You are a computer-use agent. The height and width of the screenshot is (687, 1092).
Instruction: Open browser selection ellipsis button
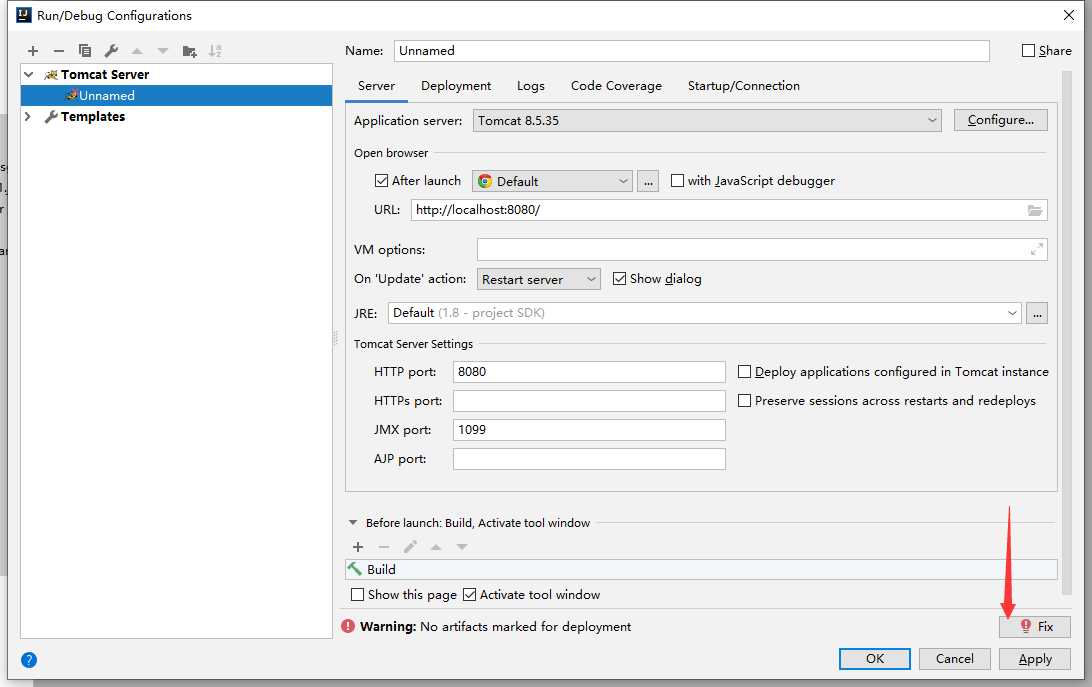[648, 181]
